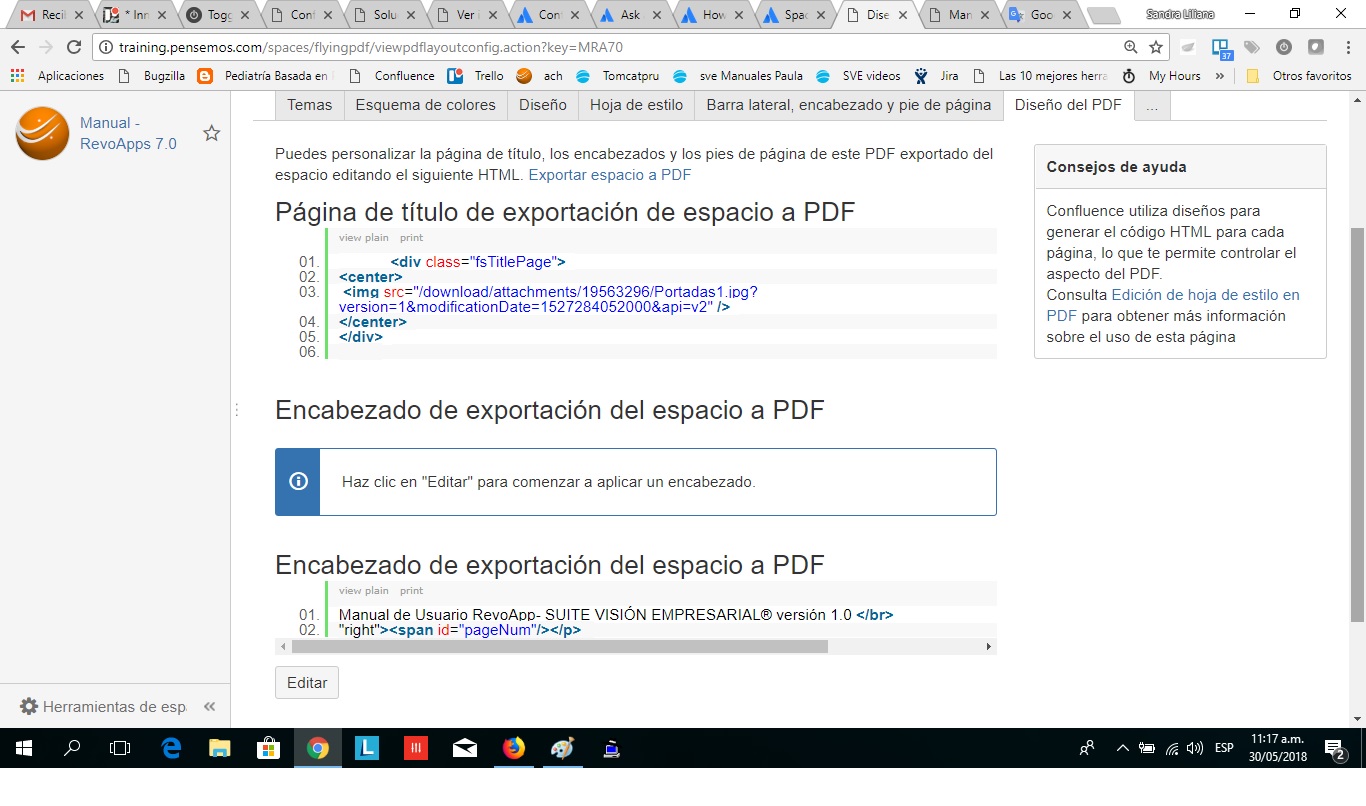Open Firefox from taskbar
The width and height of the screenshot is (1366, 806).
pos(514,748)
